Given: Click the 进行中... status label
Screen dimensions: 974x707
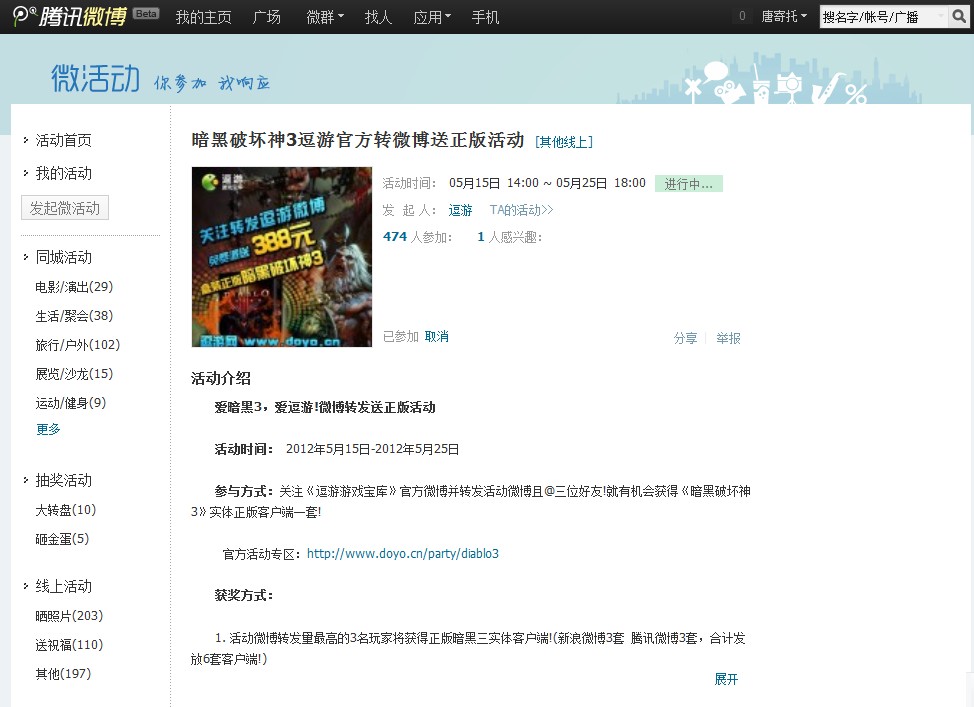Looking at the screenshot, I should point(689,184).
